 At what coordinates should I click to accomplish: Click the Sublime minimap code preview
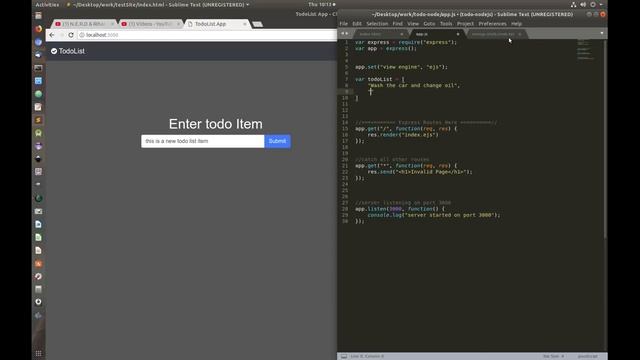586,50
